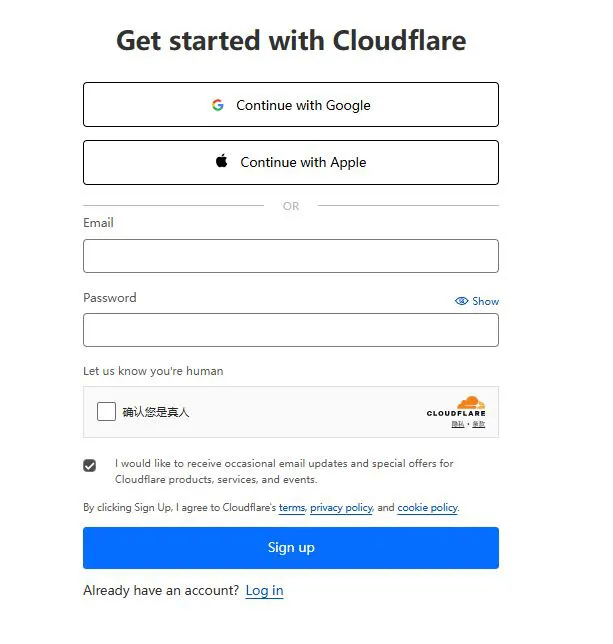Click the email updates label text

click(x=284, y=472)
